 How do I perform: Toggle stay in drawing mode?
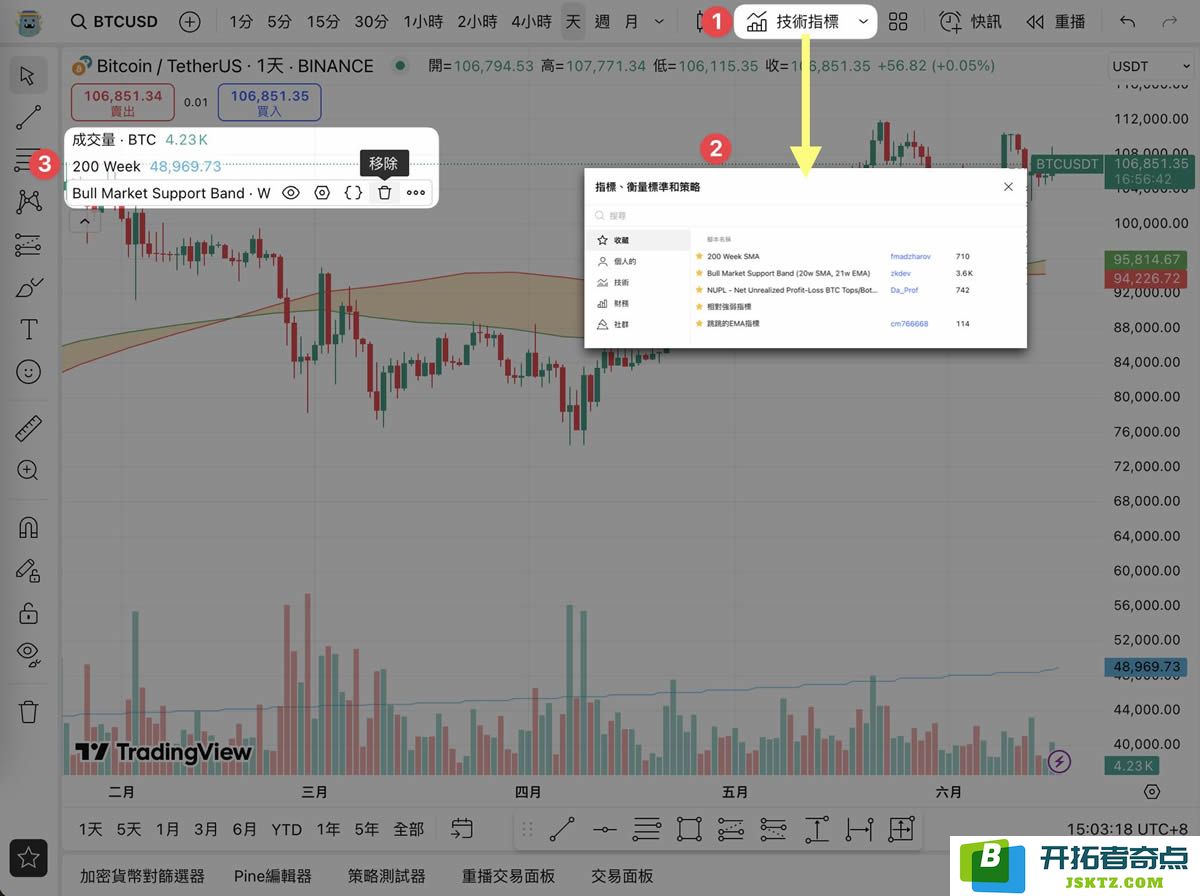[28, 570]
